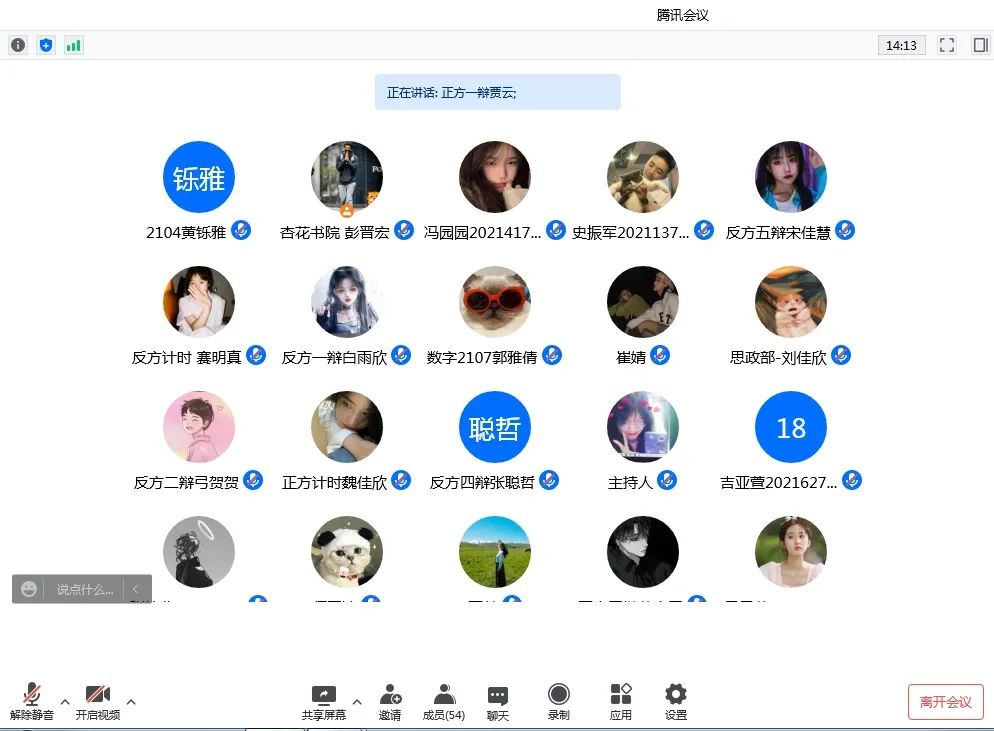
Task: Click the mic icon next to 反方二辩弓贺贺
Action: (x=254, y=480)
